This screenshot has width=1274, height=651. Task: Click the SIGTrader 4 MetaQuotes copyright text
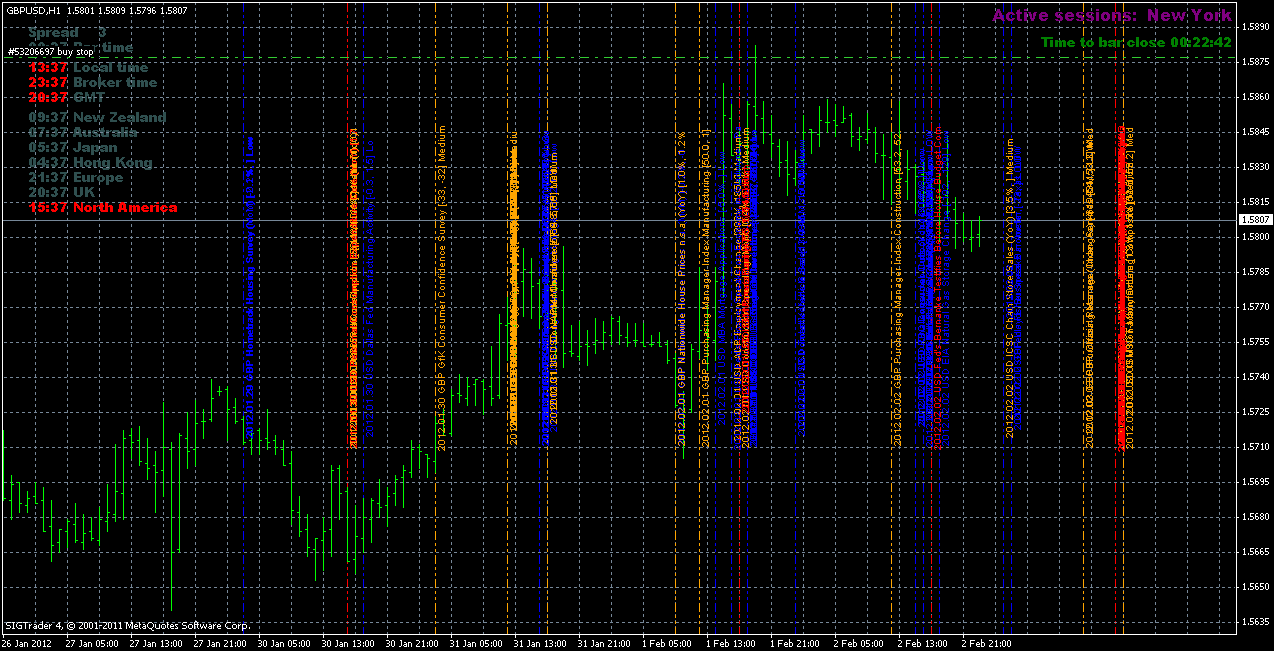point(127,626)
